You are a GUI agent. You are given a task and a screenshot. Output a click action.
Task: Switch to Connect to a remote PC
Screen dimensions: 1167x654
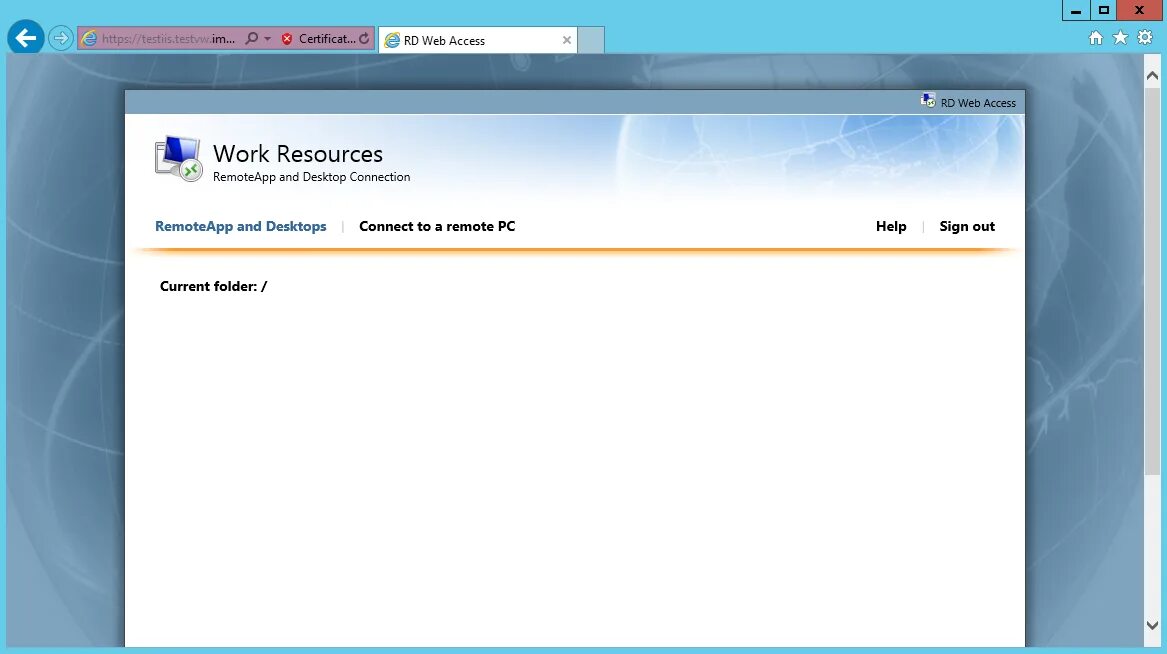click(x=437, y=226)
